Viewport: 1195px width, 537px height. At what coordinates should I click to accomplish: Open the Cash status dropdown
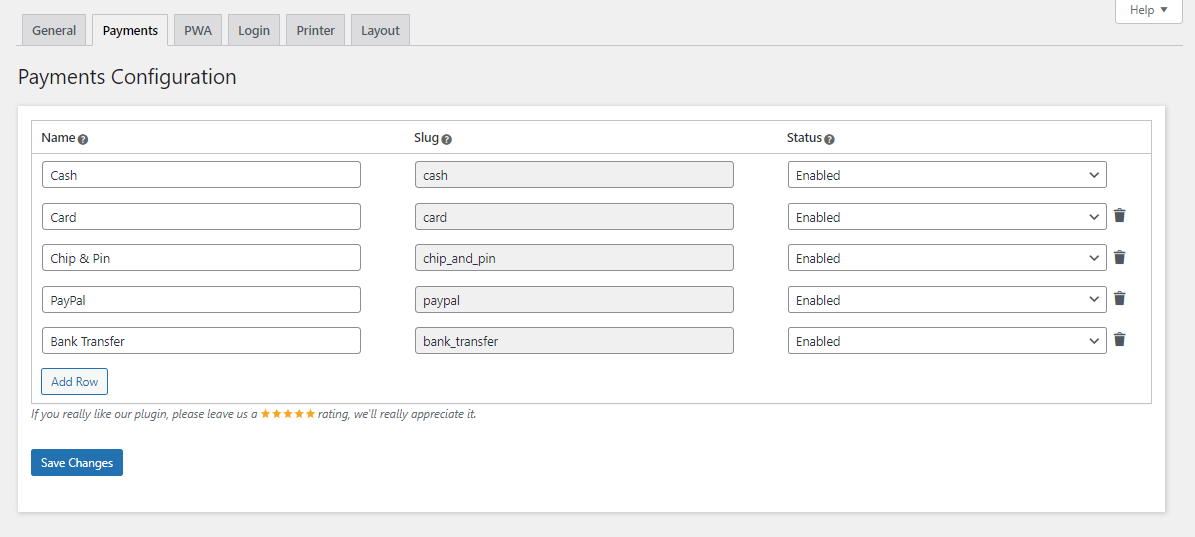[x=946, y=175]
